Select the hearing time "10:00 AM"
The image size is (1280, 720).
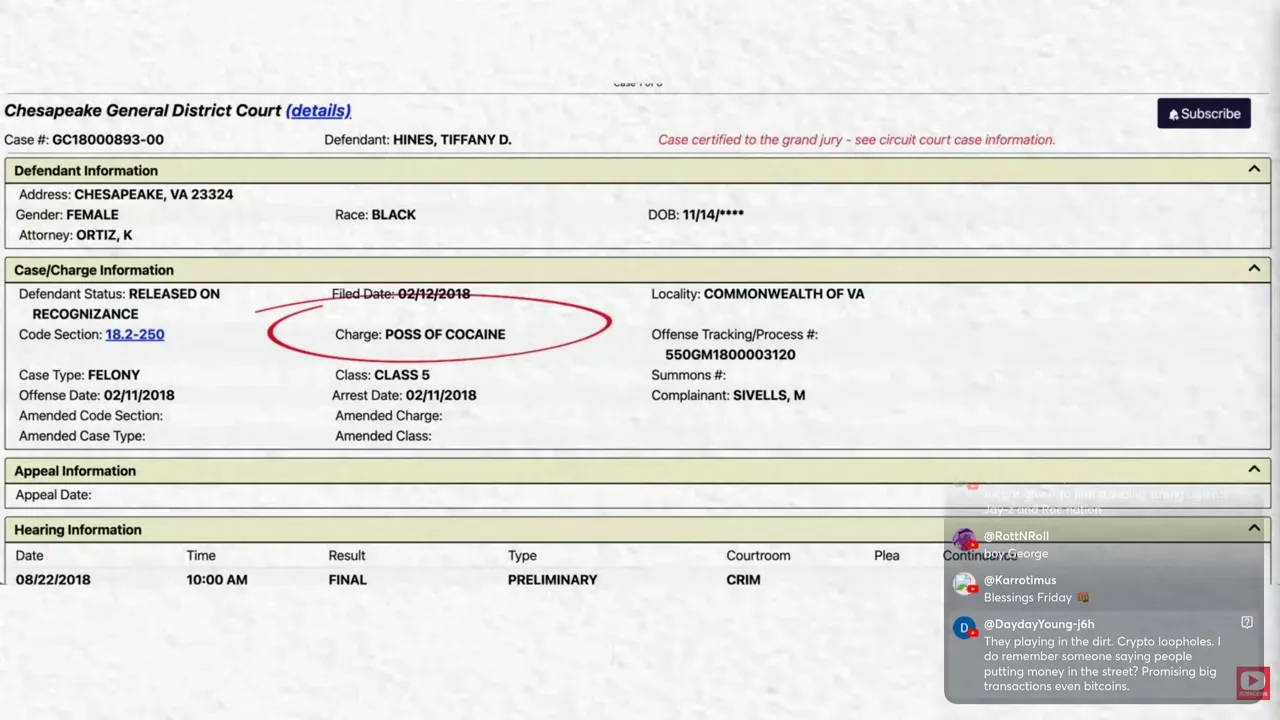coord(217,579)
